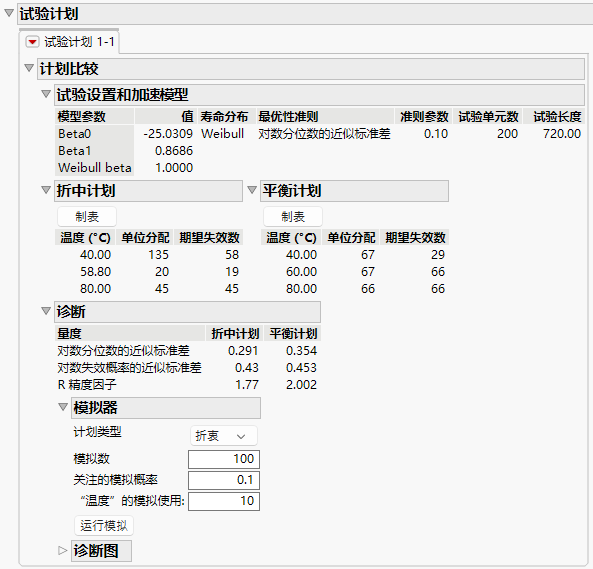593x569 pixels.
Task: Click the value 0.453 in 平衡计划 column
Action: tap(301, 367)
